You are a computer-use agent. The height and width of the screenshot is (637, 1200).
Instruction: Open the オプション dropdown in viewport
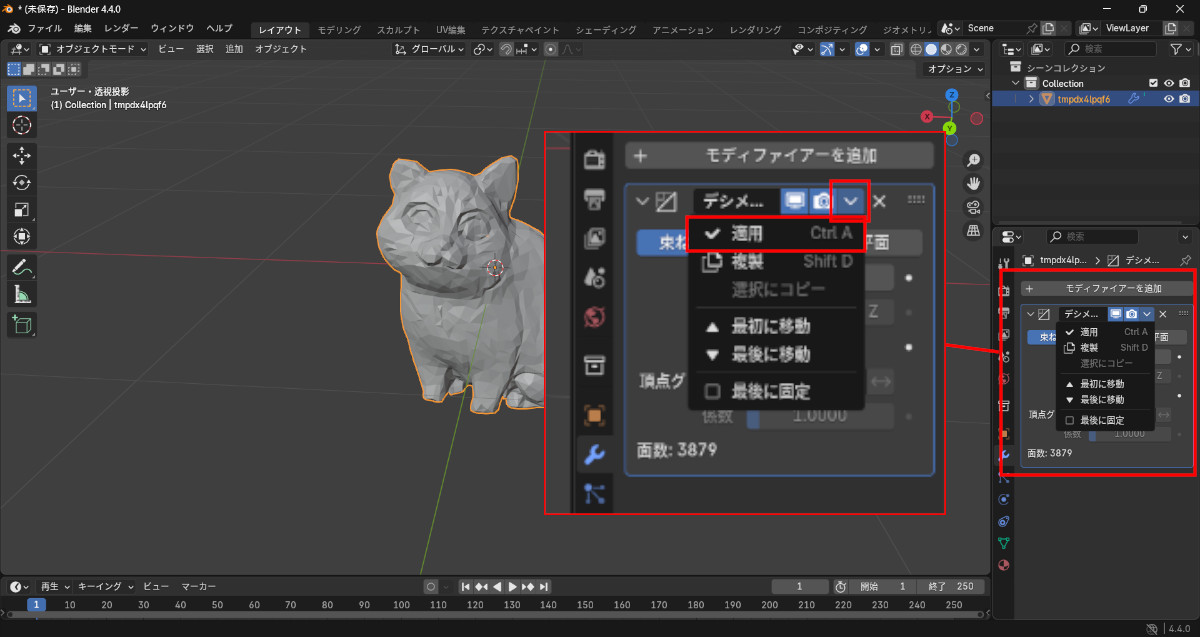coord(952,69)
